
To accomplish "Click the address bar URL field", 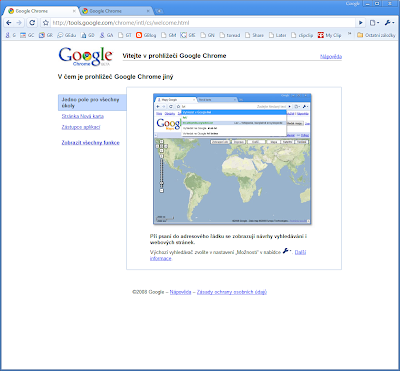I will click(x=202, y=23).
